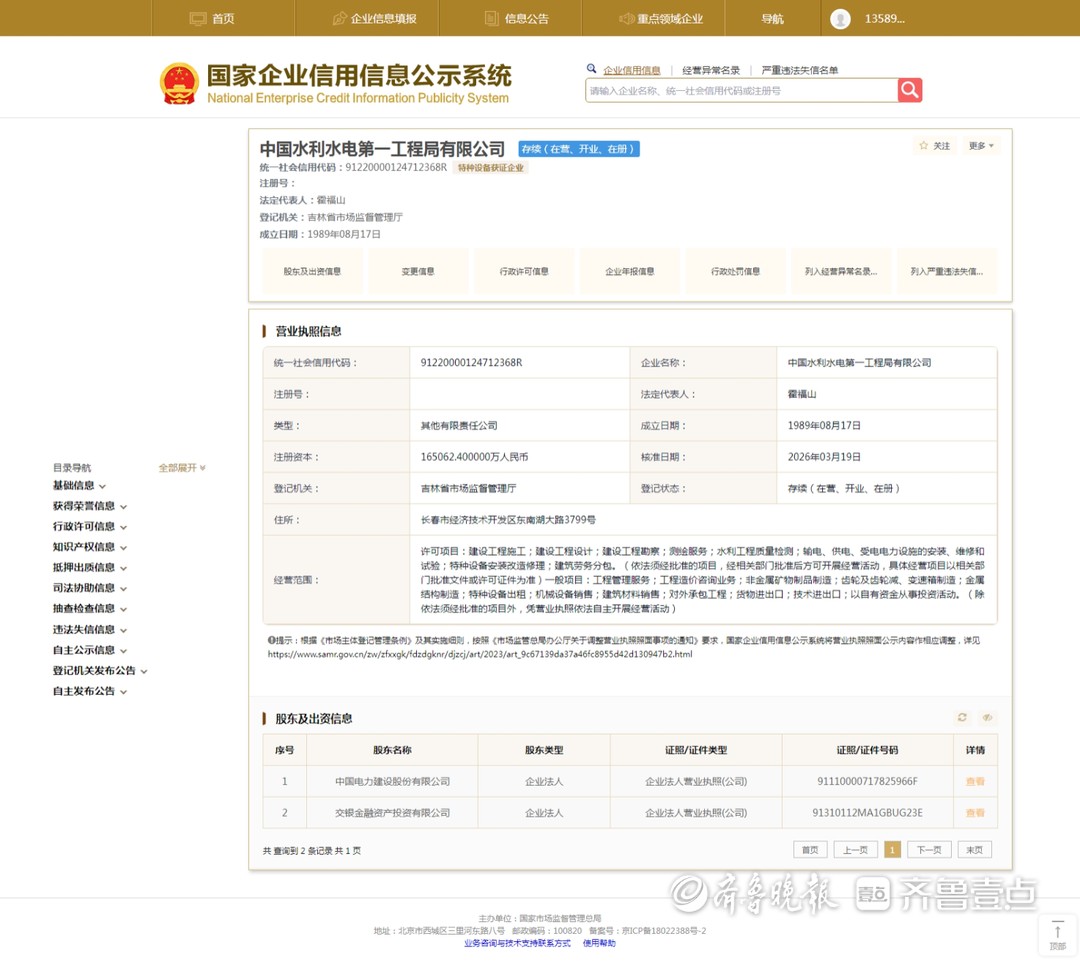Click the 下一页 pagination button

pyautogui.click(x=928, y=849)
